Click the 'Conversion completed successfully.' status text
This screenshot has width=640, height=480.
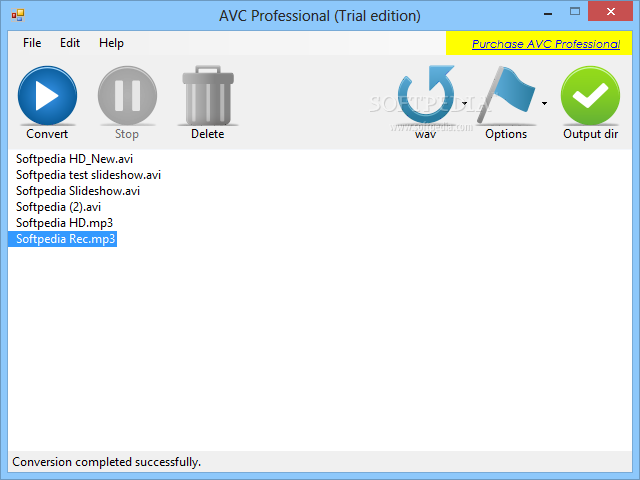107,462
